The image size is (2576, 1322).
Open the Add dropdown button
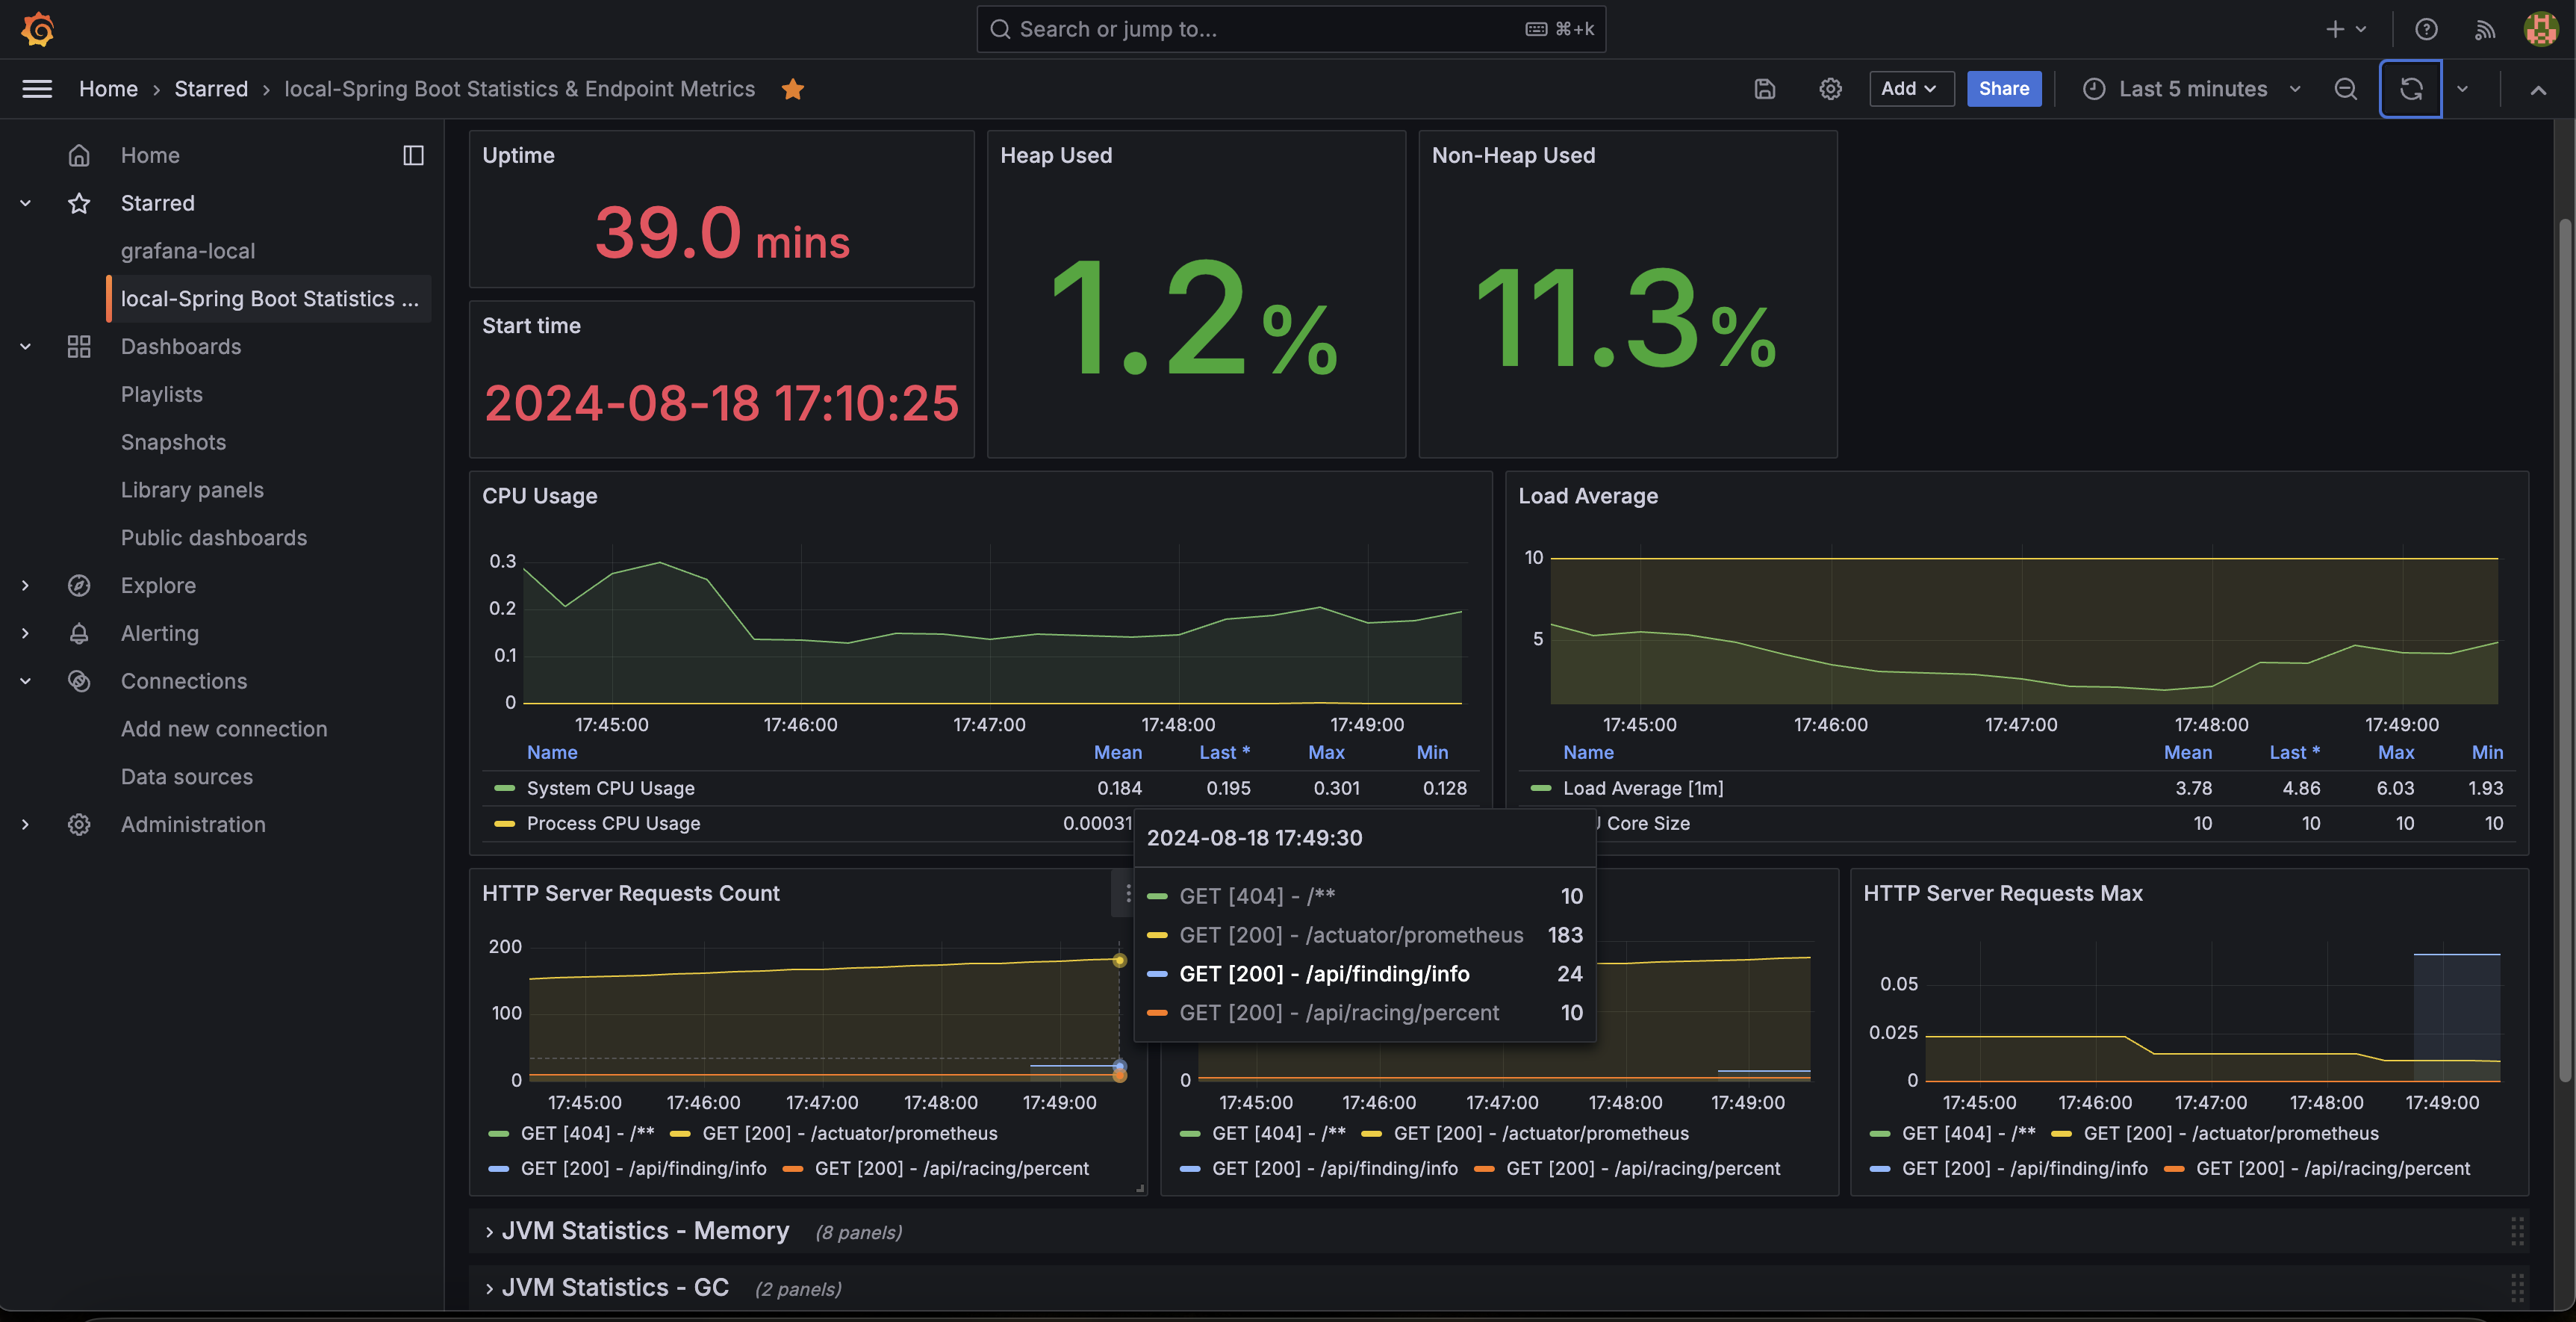pyautogui.click(x=1911, y=89)
